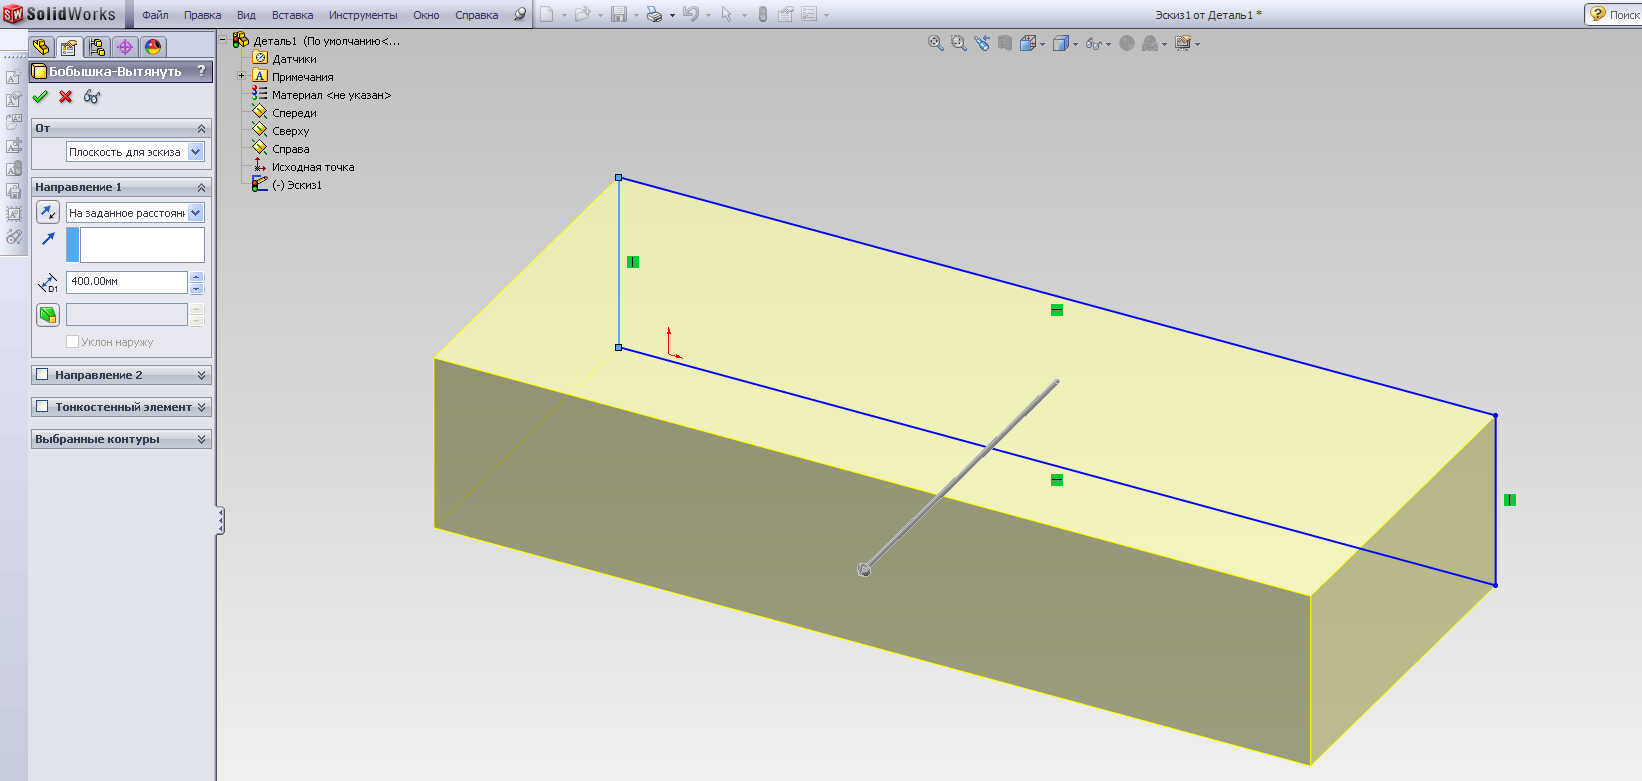Select Исходная точка in the tree
Image resolution: width=1642 pixels, height=781 pixels.
click(313, 167)
